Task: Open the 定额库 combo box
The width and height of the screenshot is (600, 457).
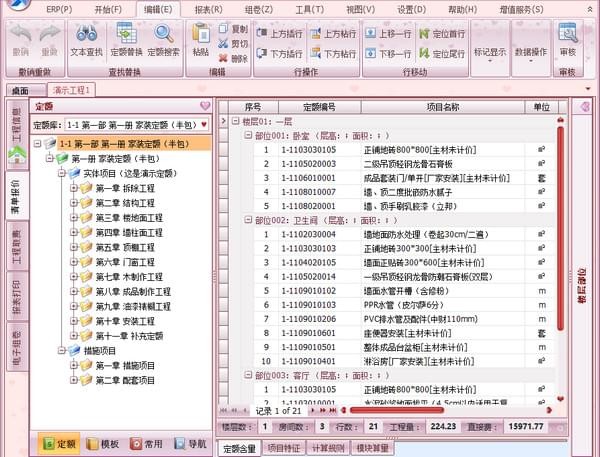Action: [137, 125]
